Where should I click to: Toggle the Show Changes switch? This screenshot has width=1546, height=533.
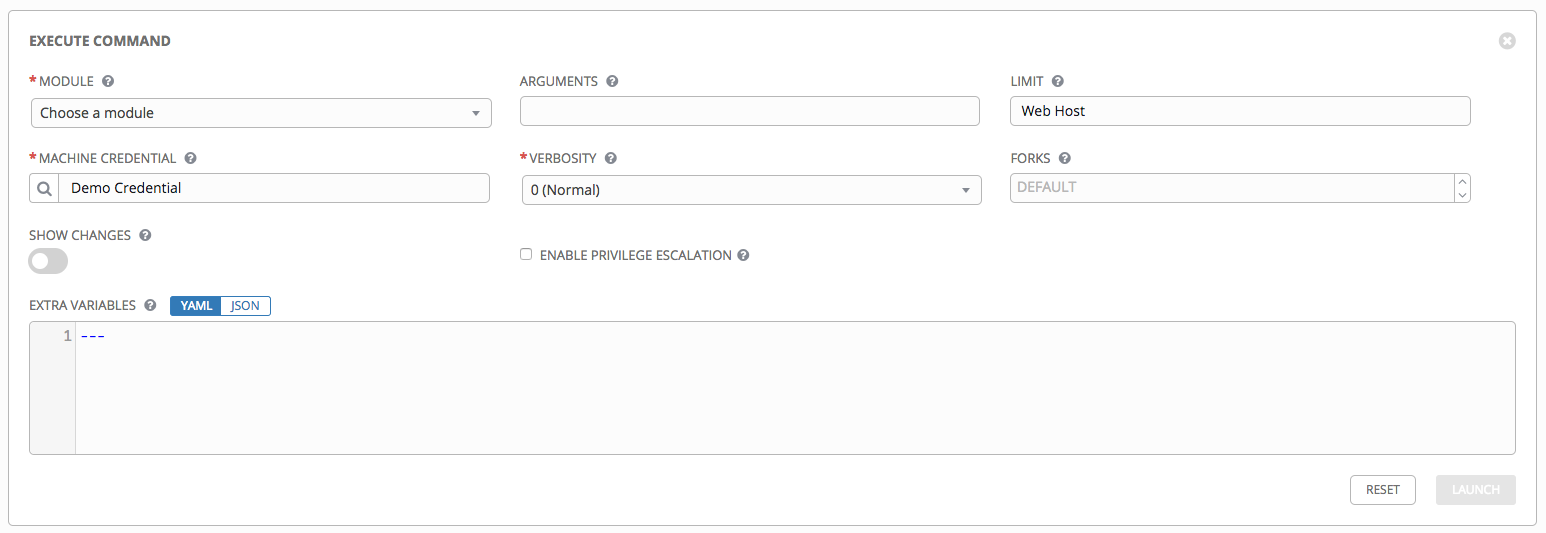48,261
